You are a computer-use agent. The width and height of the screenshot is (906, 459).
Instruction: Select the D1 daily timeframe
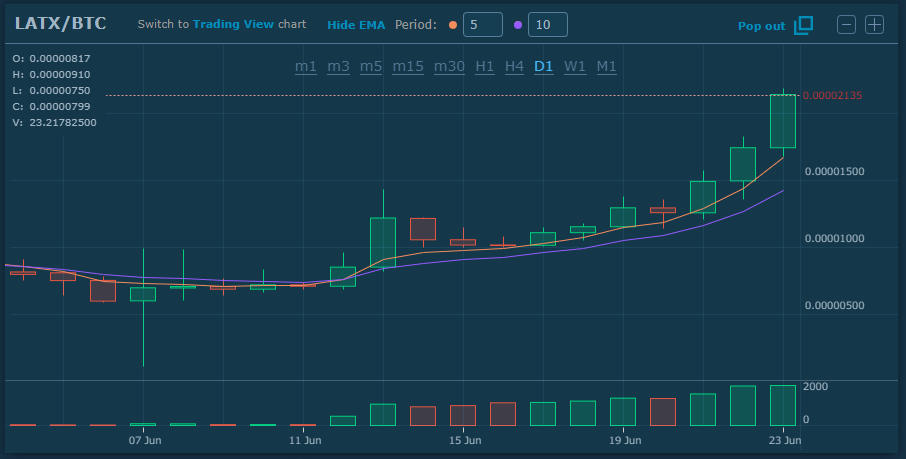(544, 66)
